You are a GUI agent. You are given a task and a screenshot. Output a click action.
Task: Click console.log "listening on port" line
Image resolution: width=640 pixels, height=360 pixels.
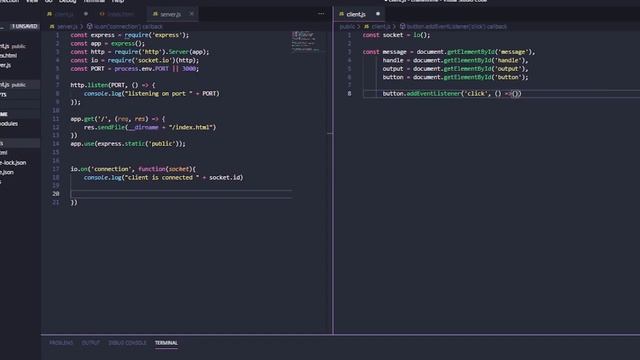point(151,93)
